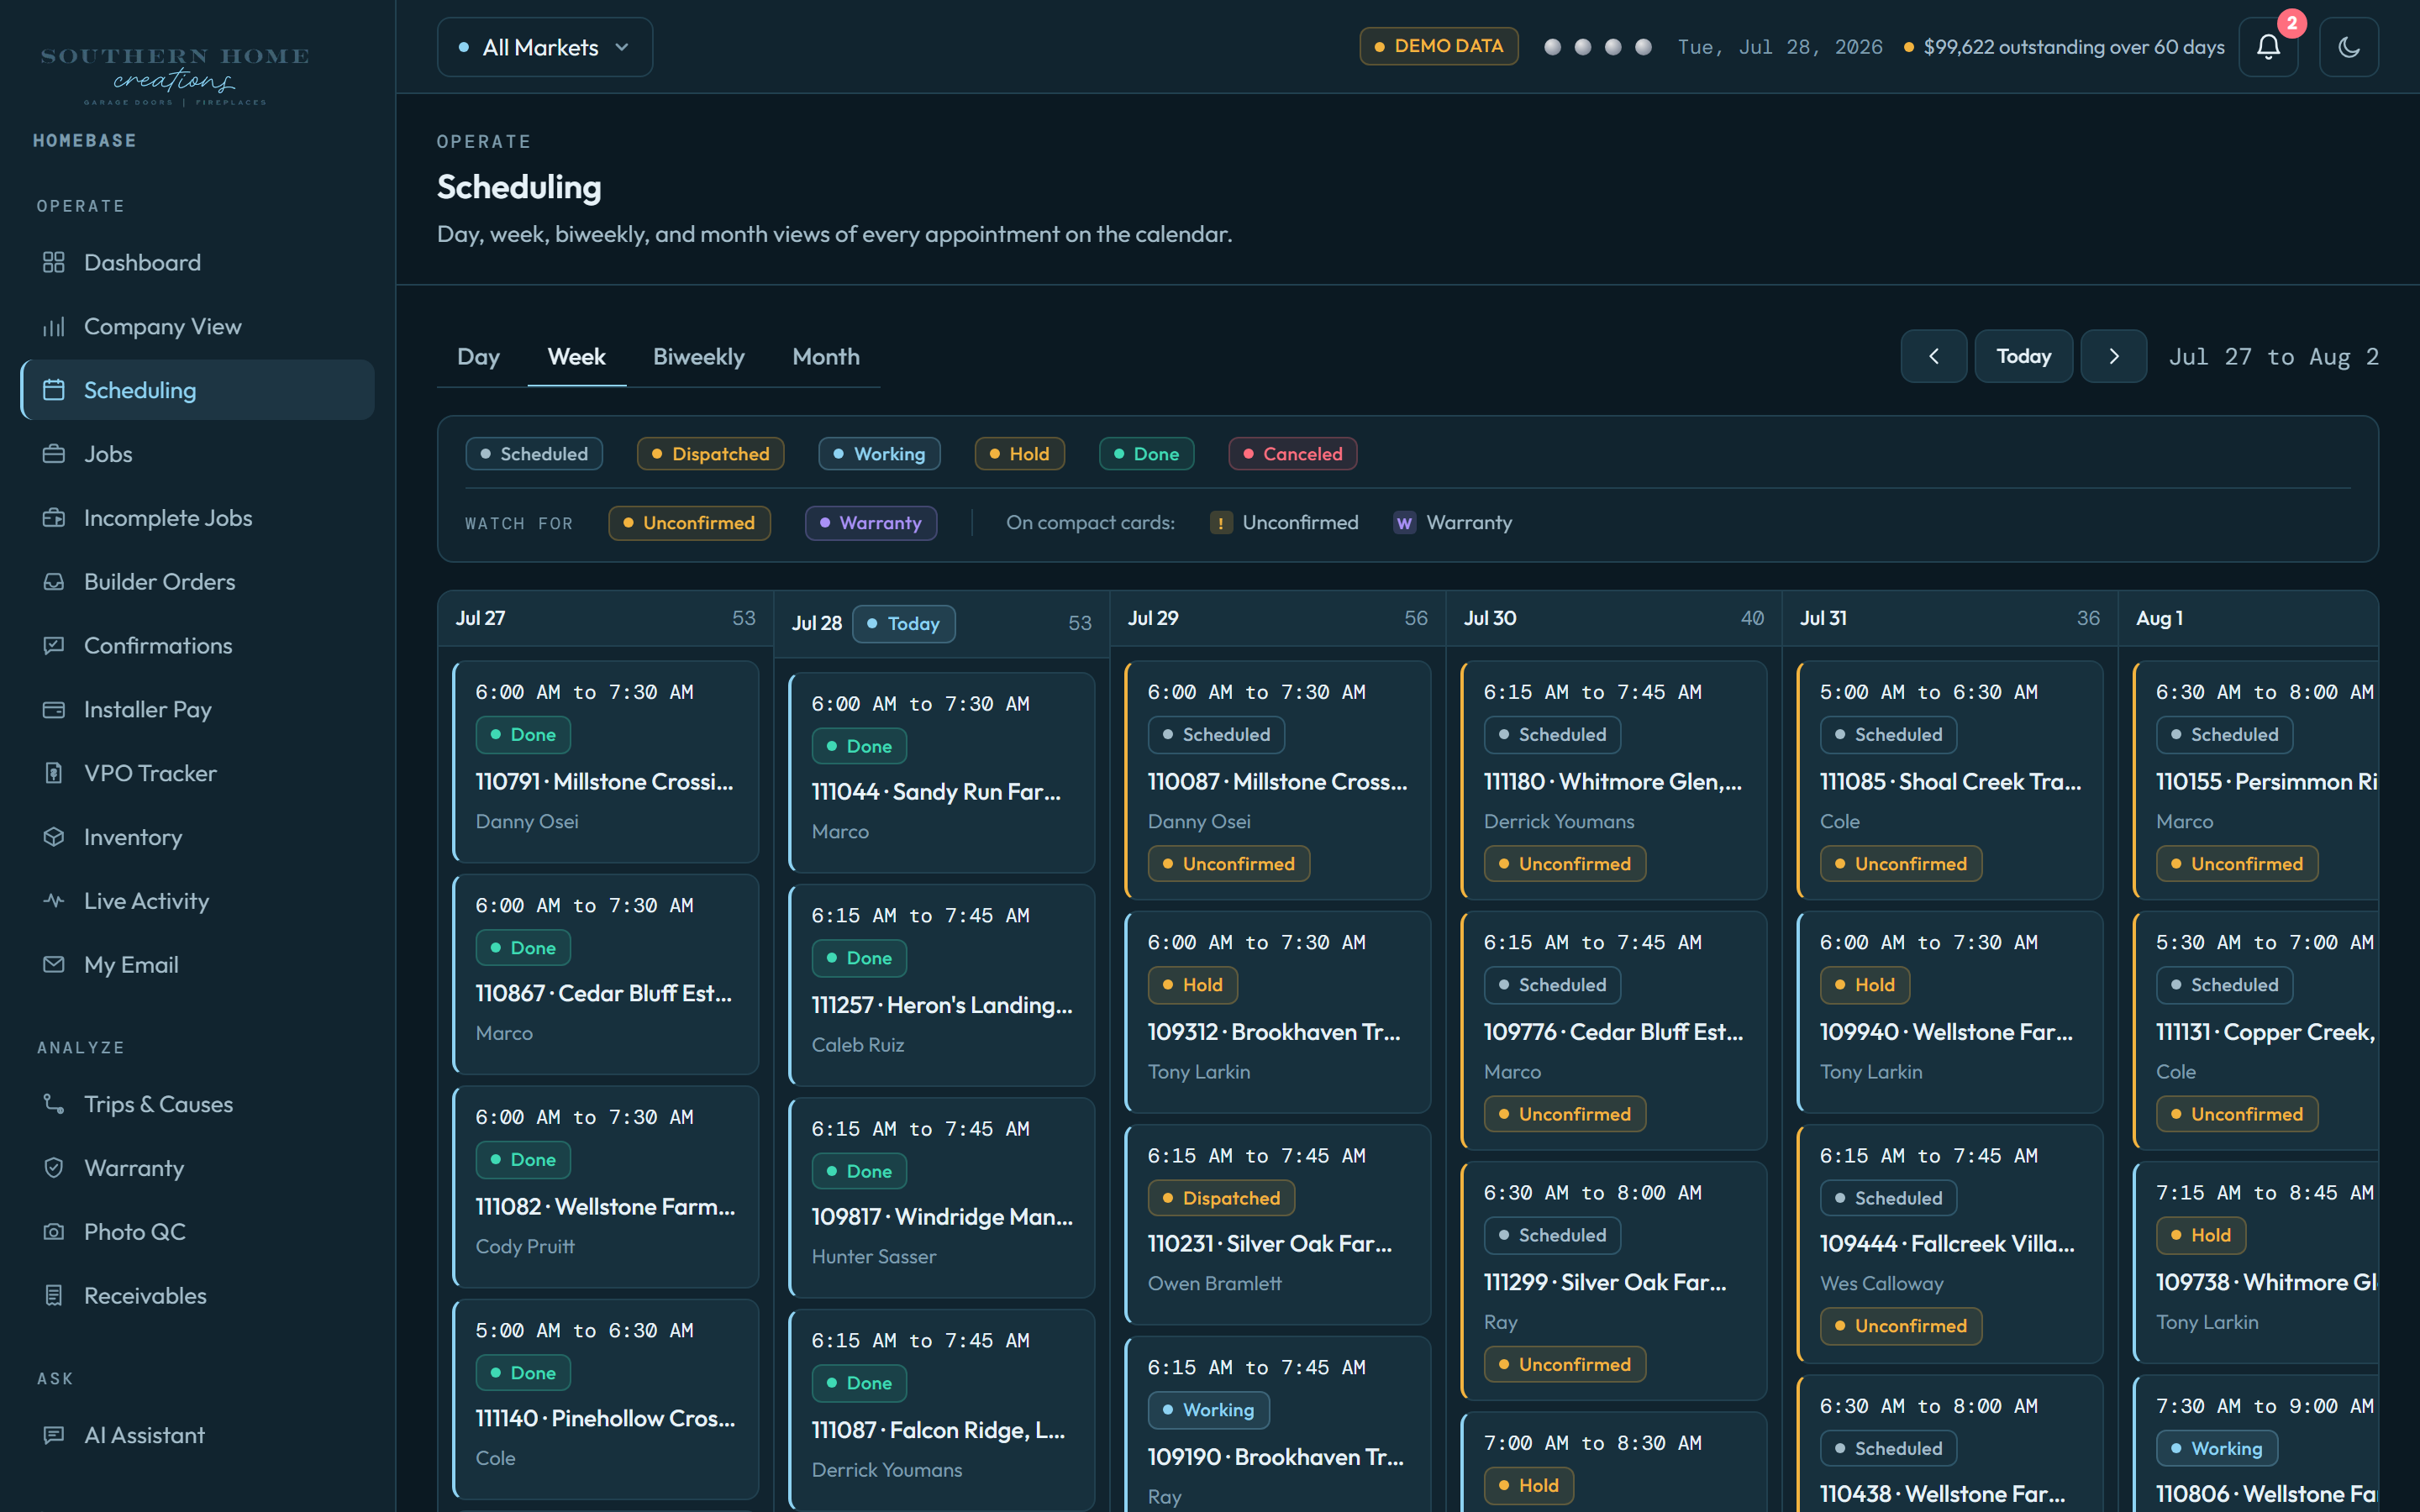Click the compact-card Warranty W badge

[1405, 523]
